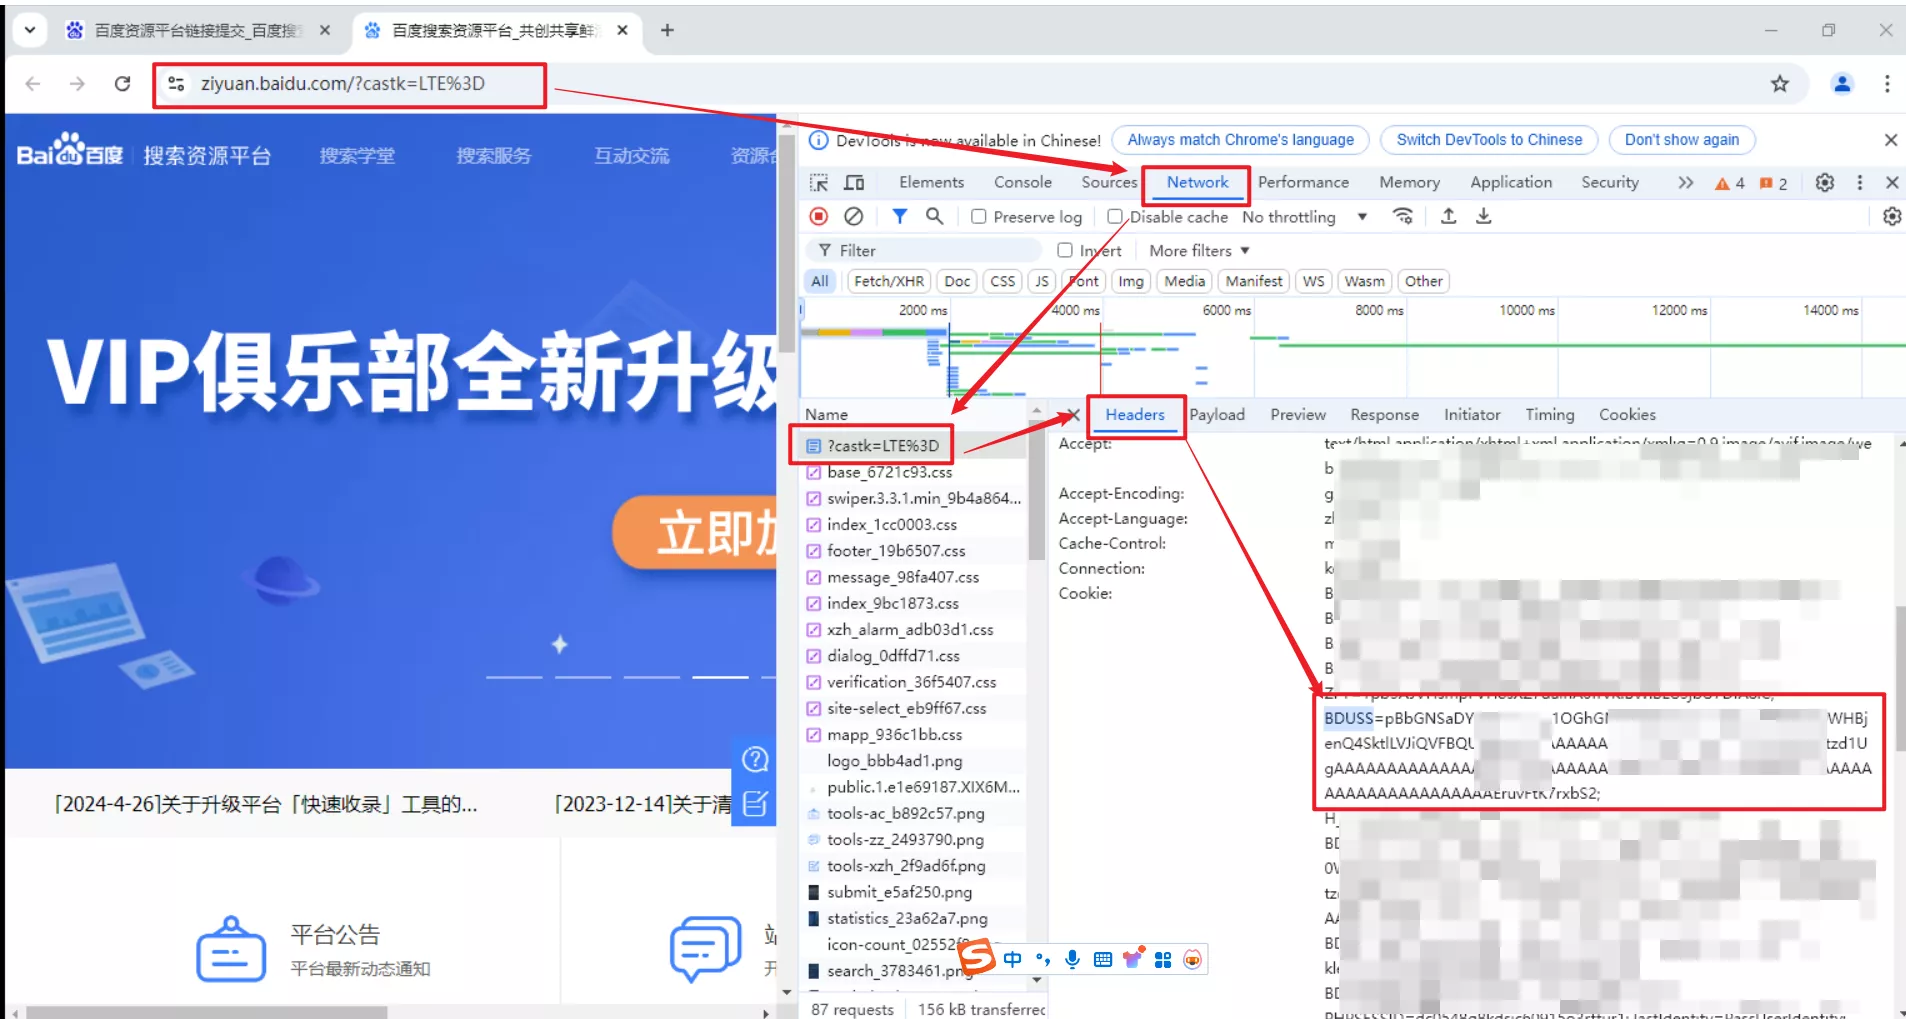Open the Chrome tab search dropdown

click(30, 30)
